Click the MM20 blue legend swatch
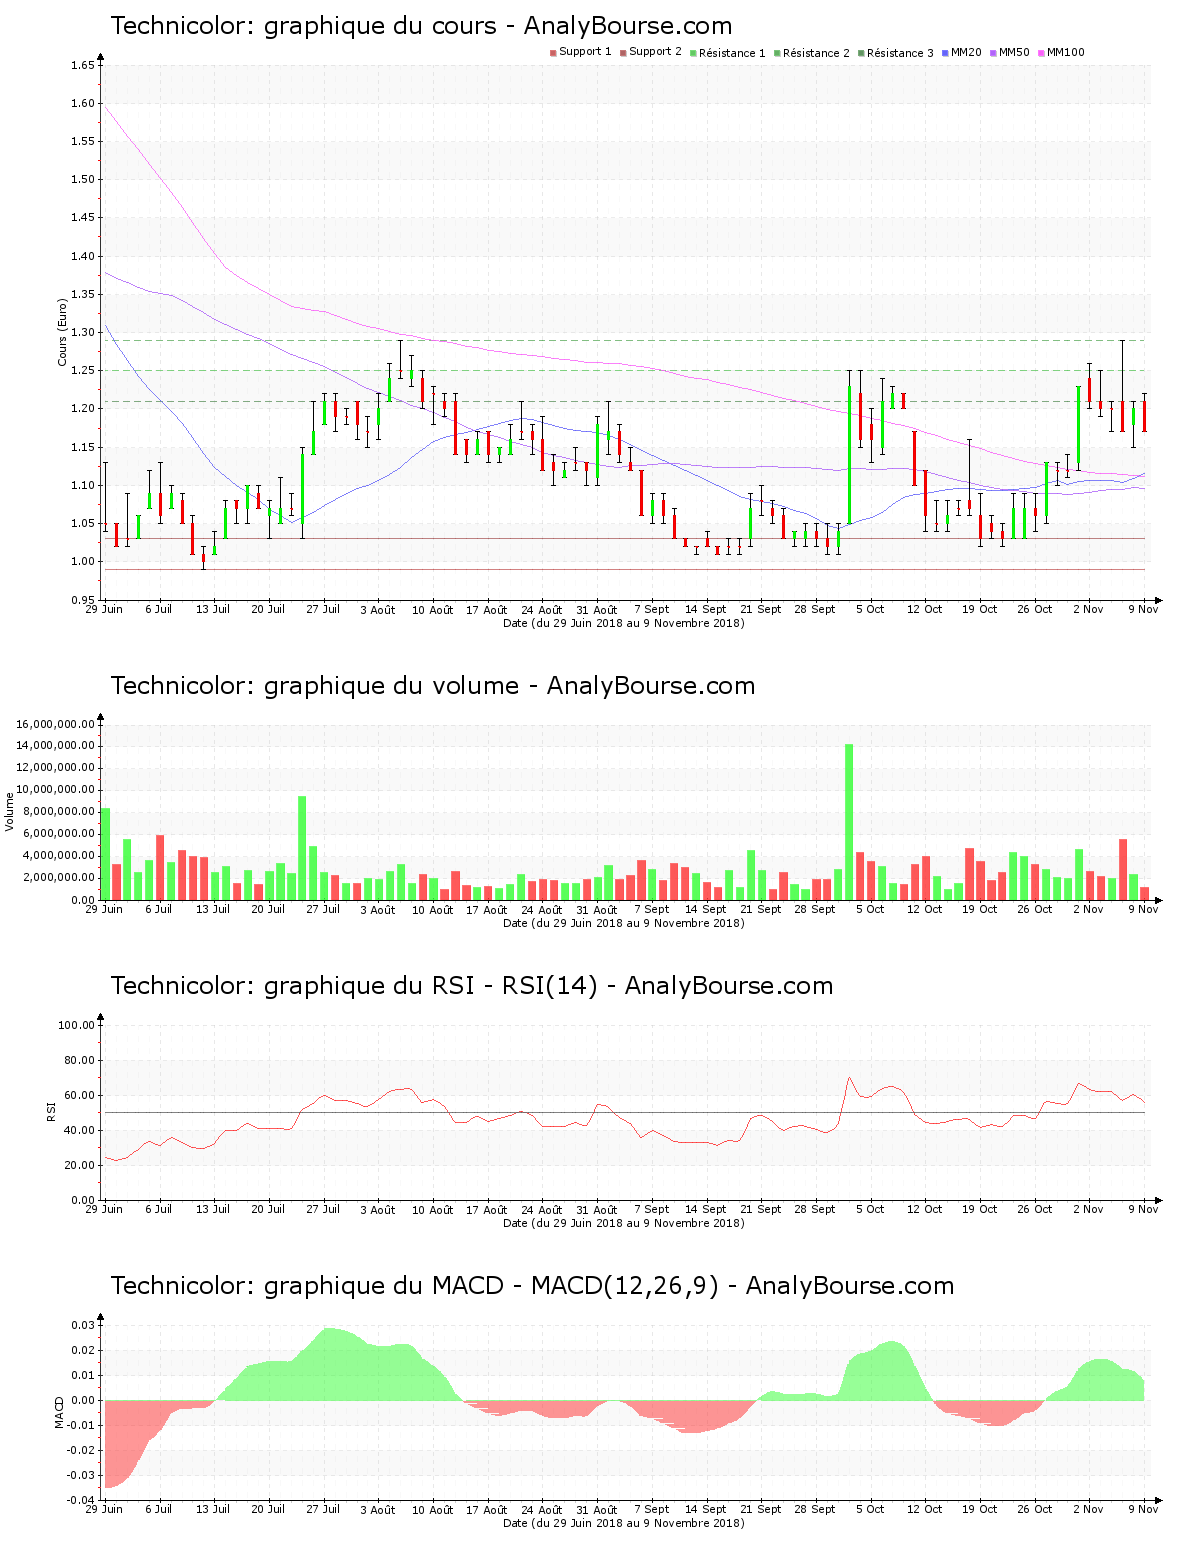1200x1550 pixels. point(945,53)
